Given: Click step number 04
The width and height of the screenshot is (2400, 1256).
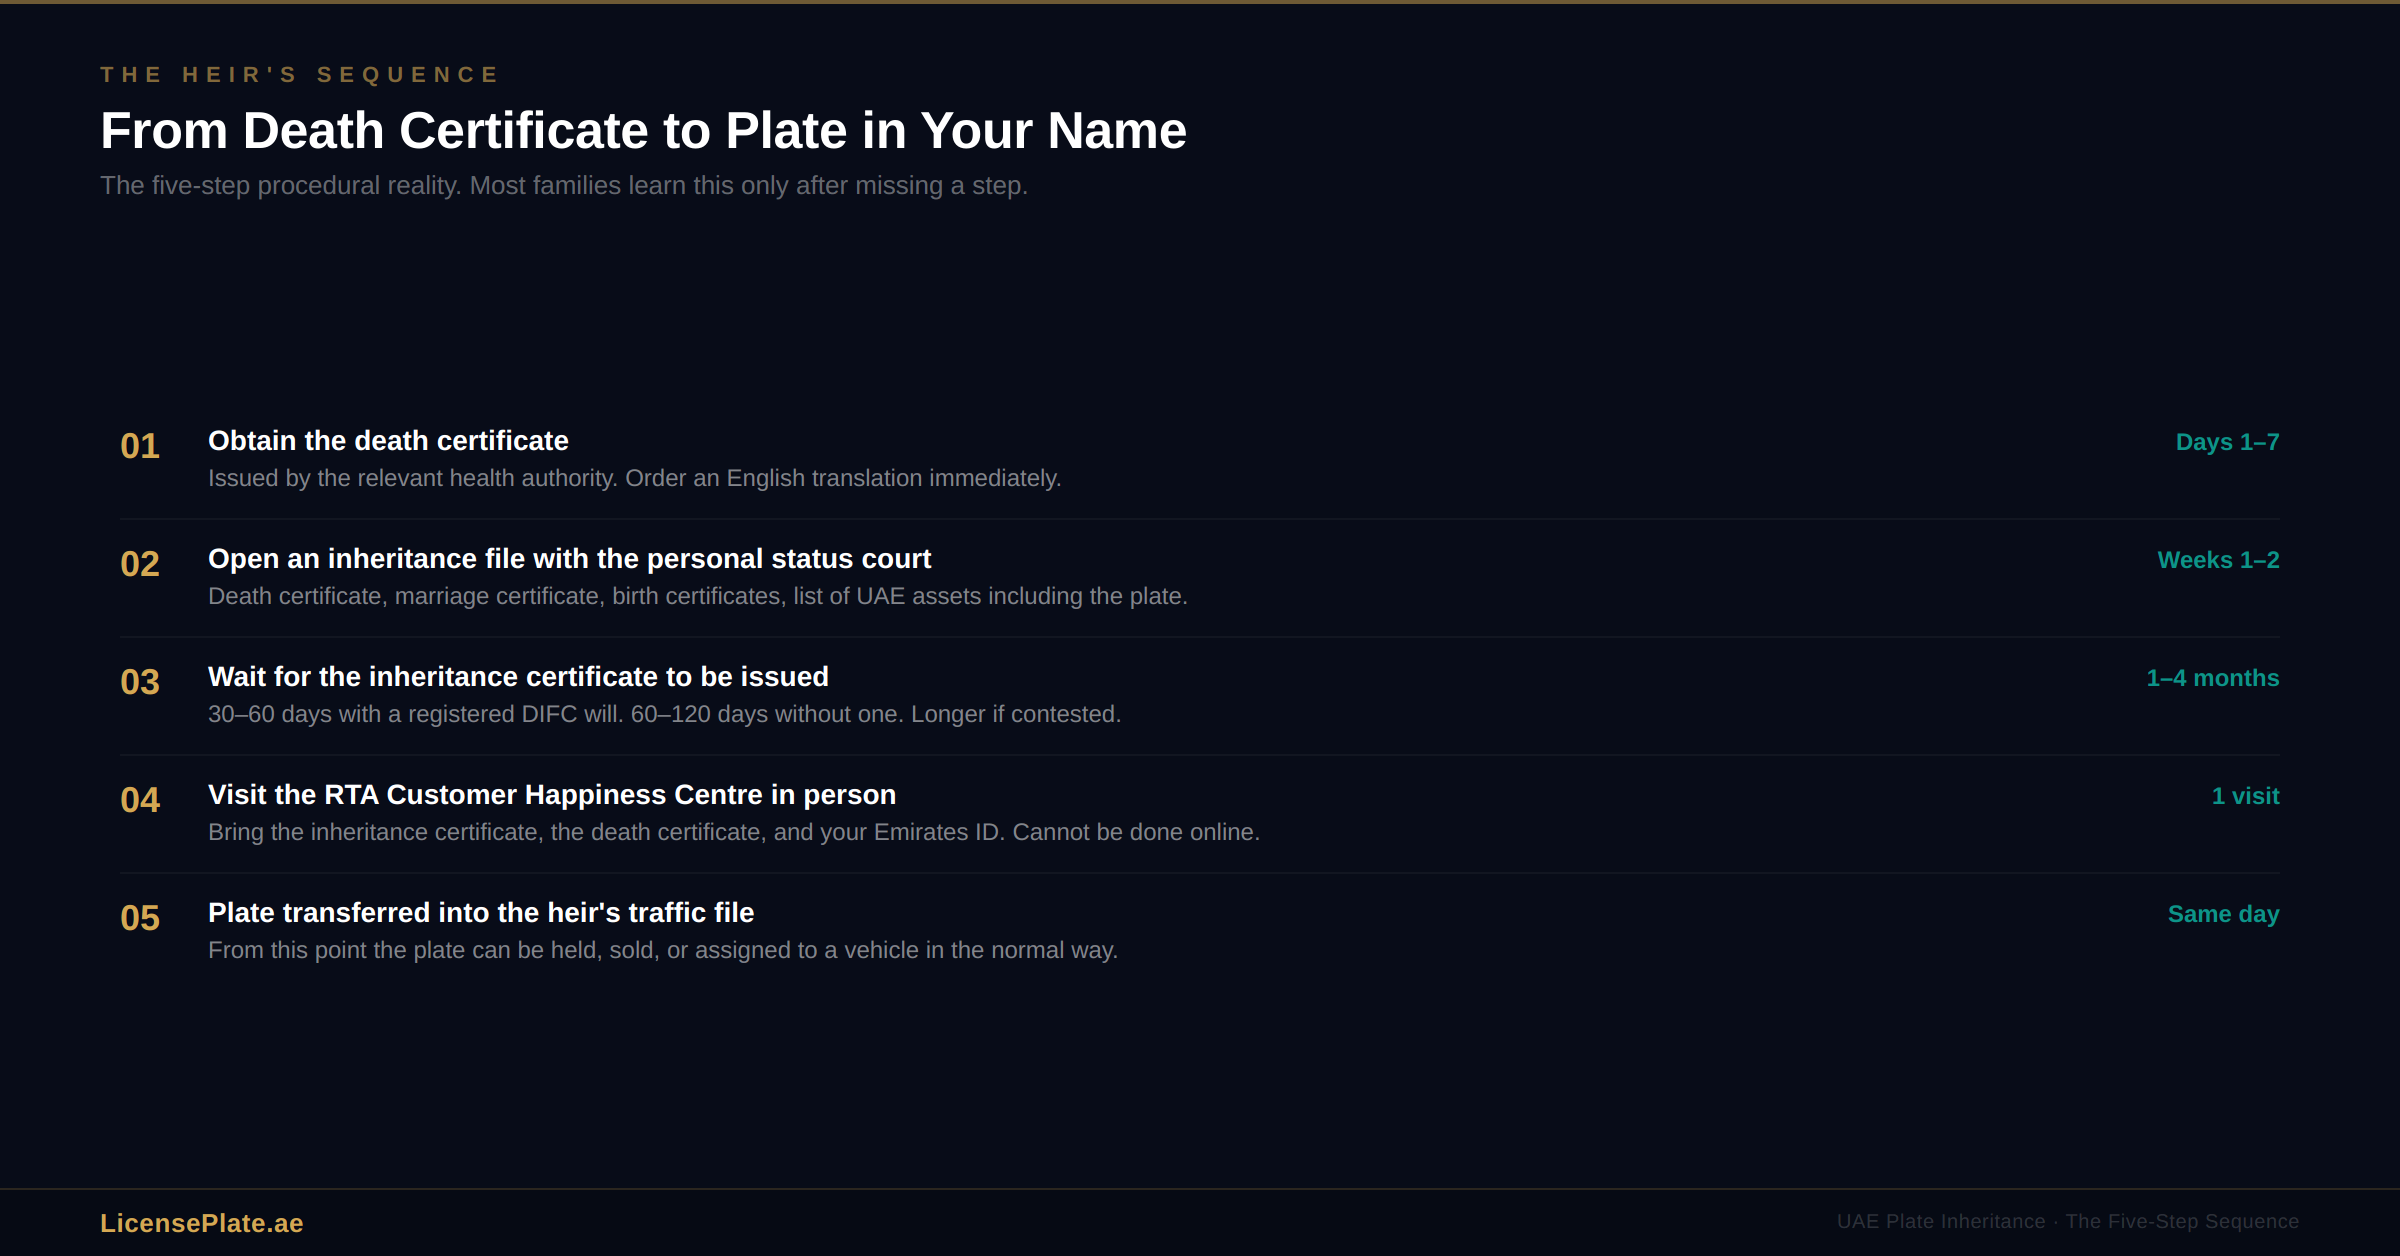Looking at the screenshot, I should click(x=140, y=800).
